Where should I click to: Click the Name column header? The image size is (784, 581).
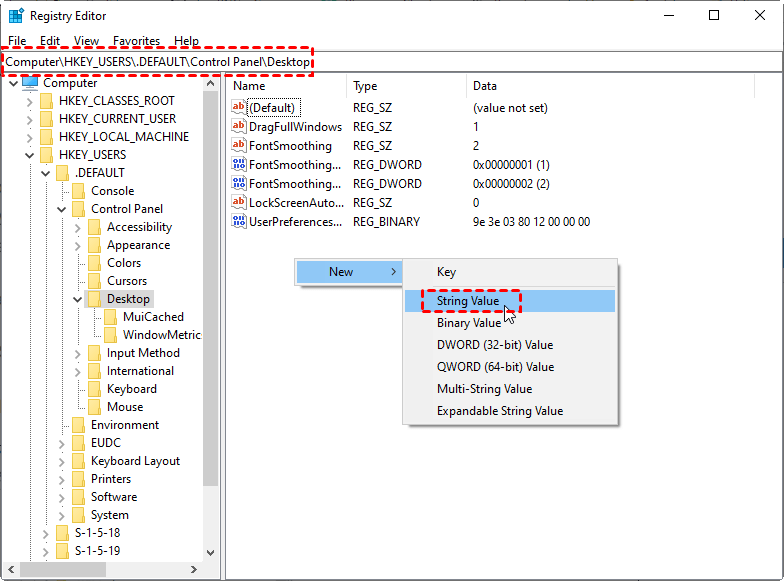pos(288,86)
